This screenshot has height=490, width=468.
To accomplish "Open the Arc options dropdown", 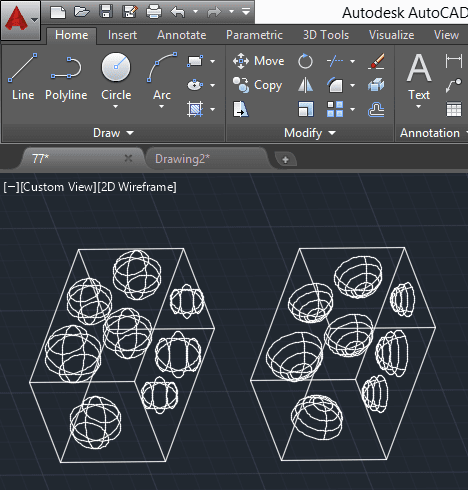I will [x=162, y=107].
